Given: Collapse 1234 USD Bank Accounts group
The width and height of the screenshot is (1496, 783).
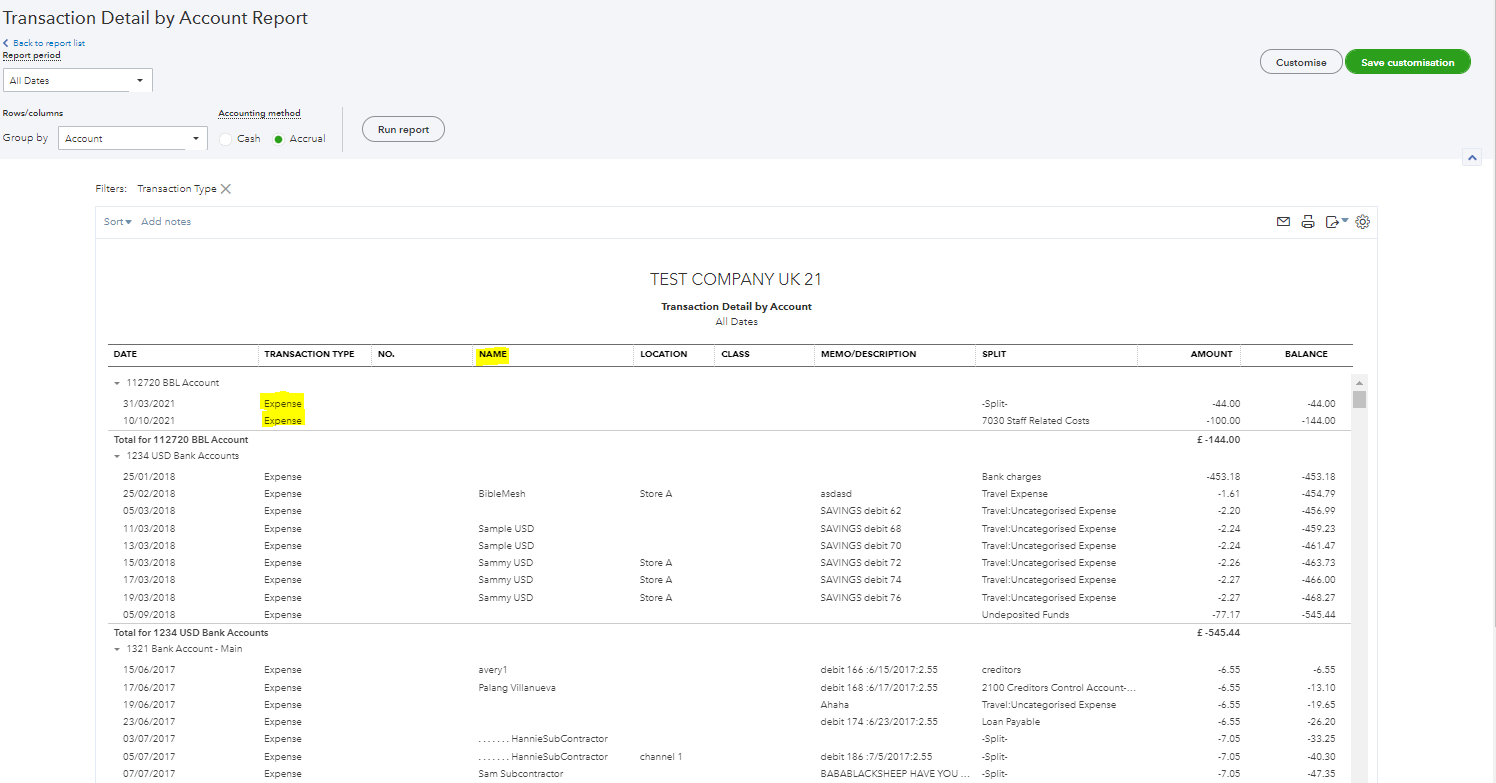Looking at the screenshot, I should [x=117, y=456].
